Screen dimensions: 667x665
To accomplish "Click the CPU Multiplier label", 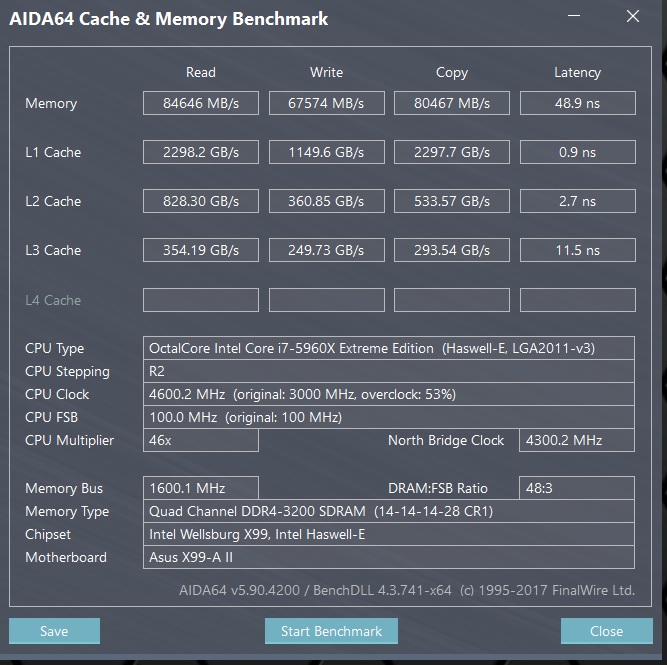I will coord(69,440).
